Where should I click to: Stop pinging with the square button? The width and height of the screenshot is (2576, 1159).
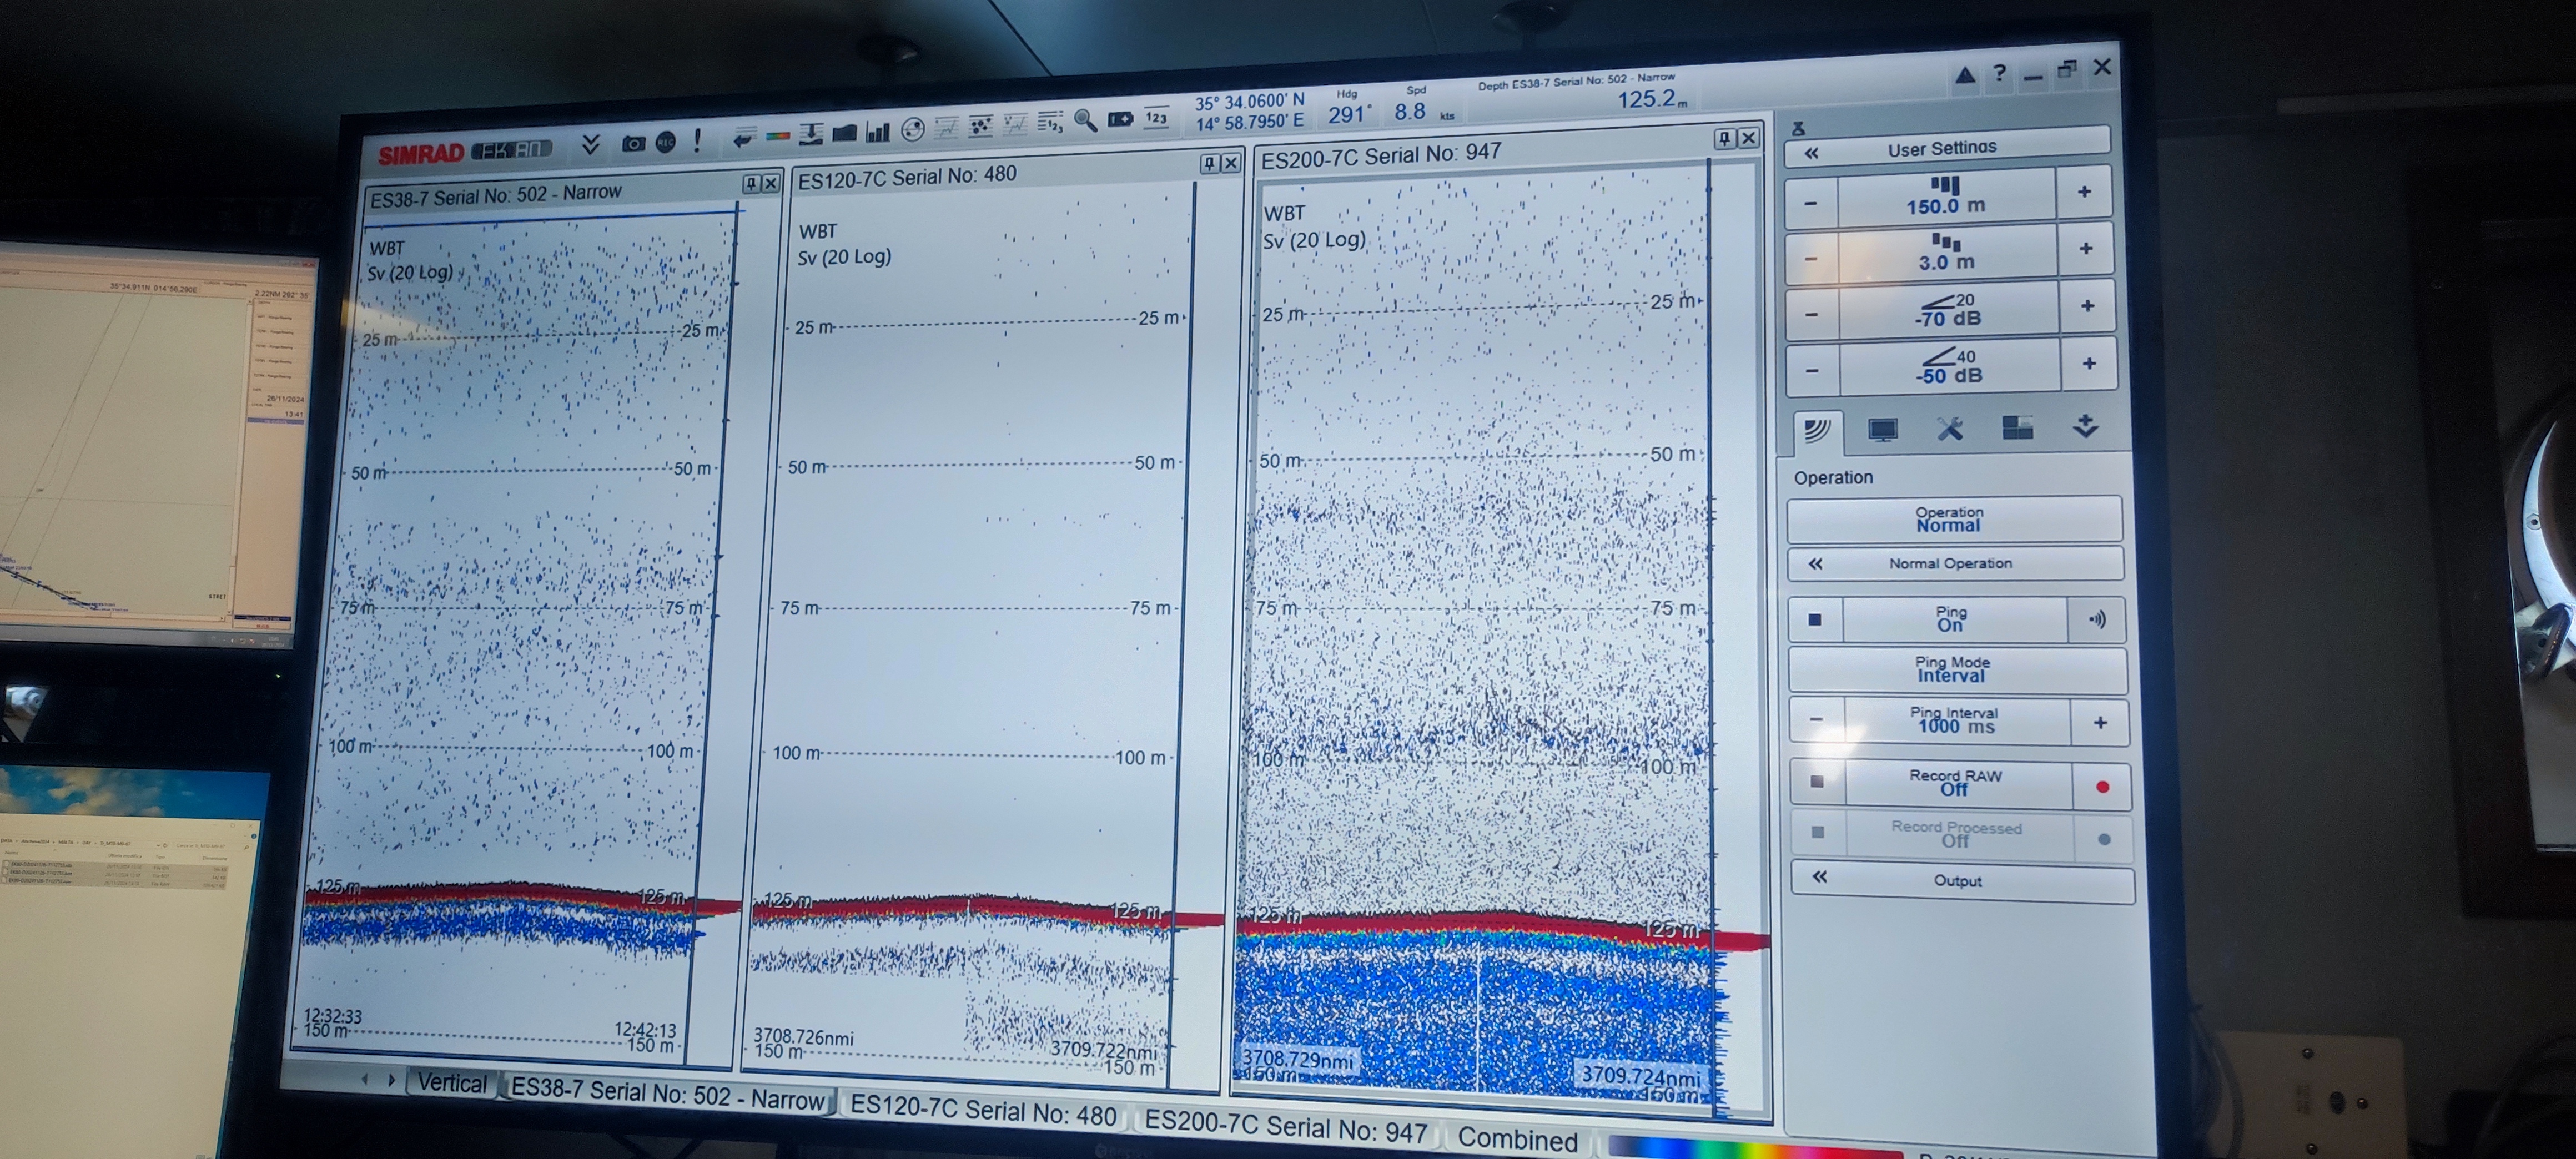pos(1815,620)
